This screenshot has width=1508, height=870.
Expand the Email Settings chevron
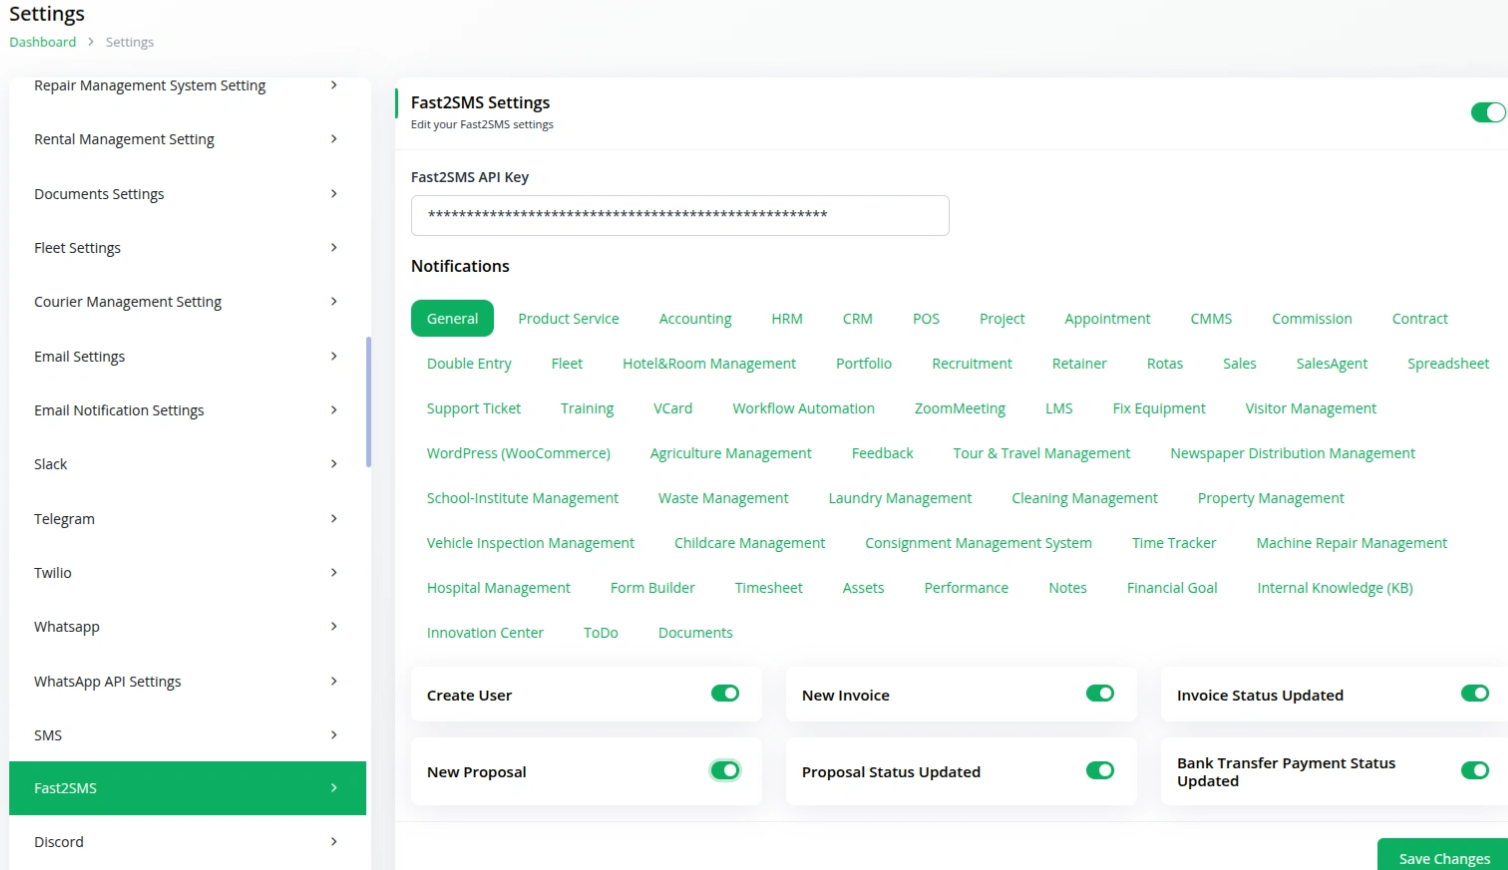click(x=334, y=355)
